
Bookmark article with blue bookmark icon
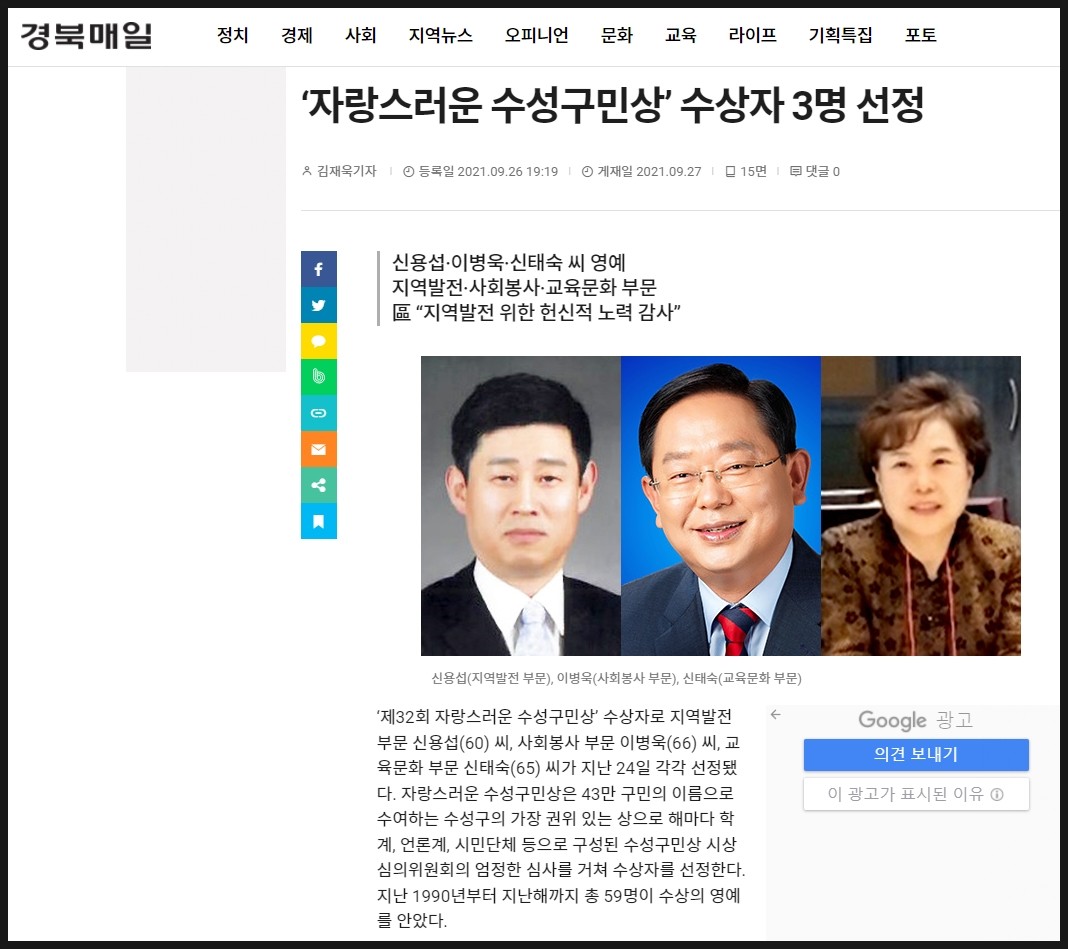pos(319,521)
